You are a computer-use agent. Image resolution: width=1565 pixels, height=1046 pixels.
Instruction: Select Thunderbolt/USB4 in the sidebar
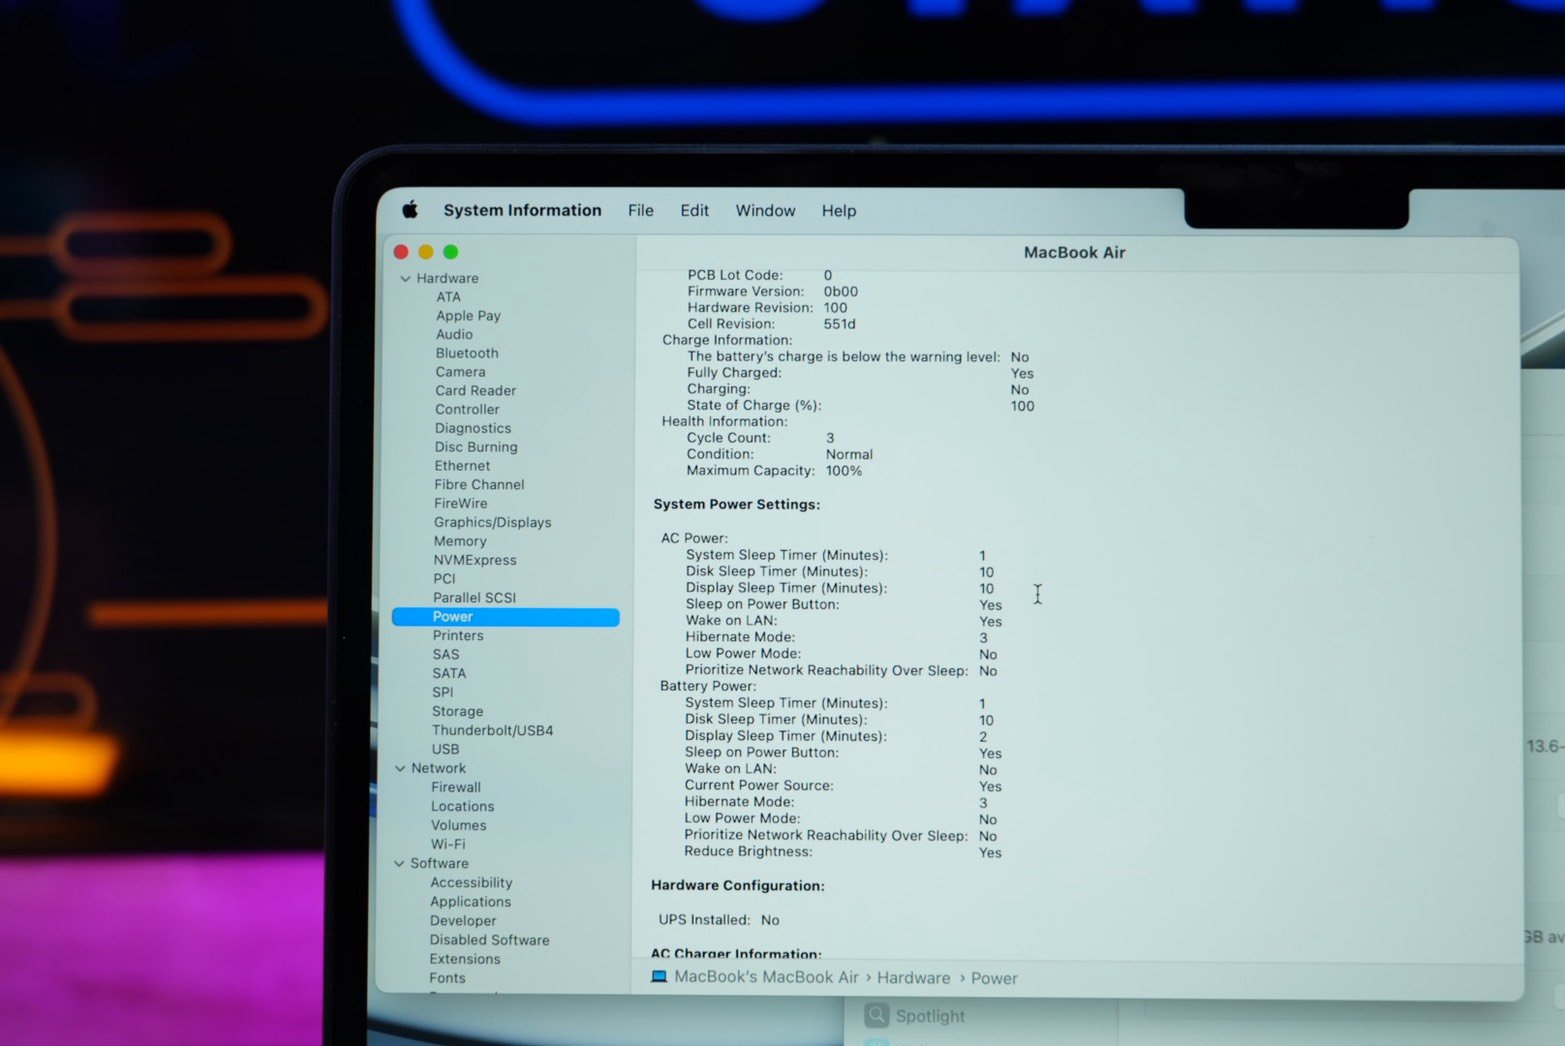coord(492,730)
